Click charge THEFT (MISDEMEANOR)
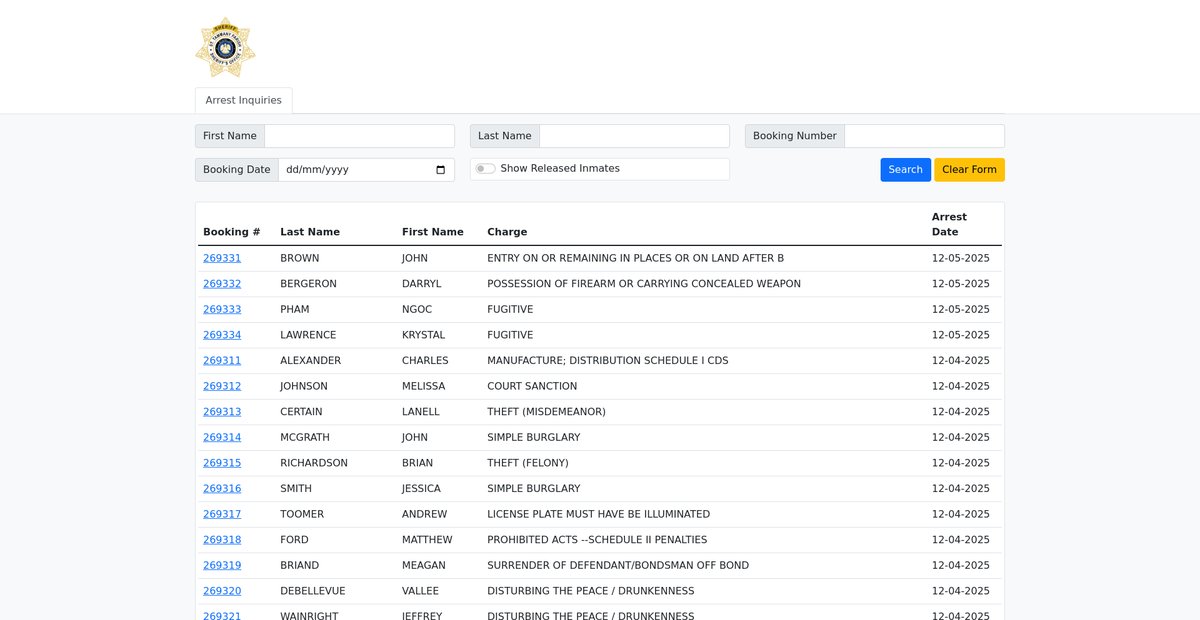This screenshot has width=1200, height=620. 546,412
